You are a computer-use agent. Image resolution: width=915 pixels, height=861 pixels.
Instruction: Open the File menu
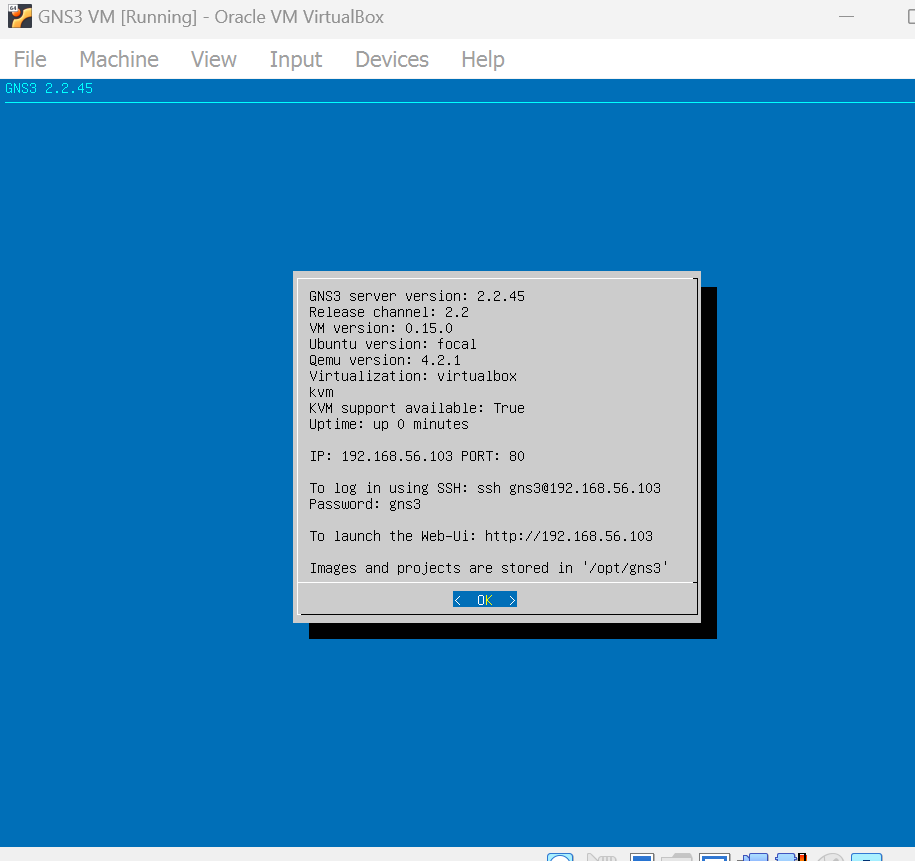(x=30, y=60)
